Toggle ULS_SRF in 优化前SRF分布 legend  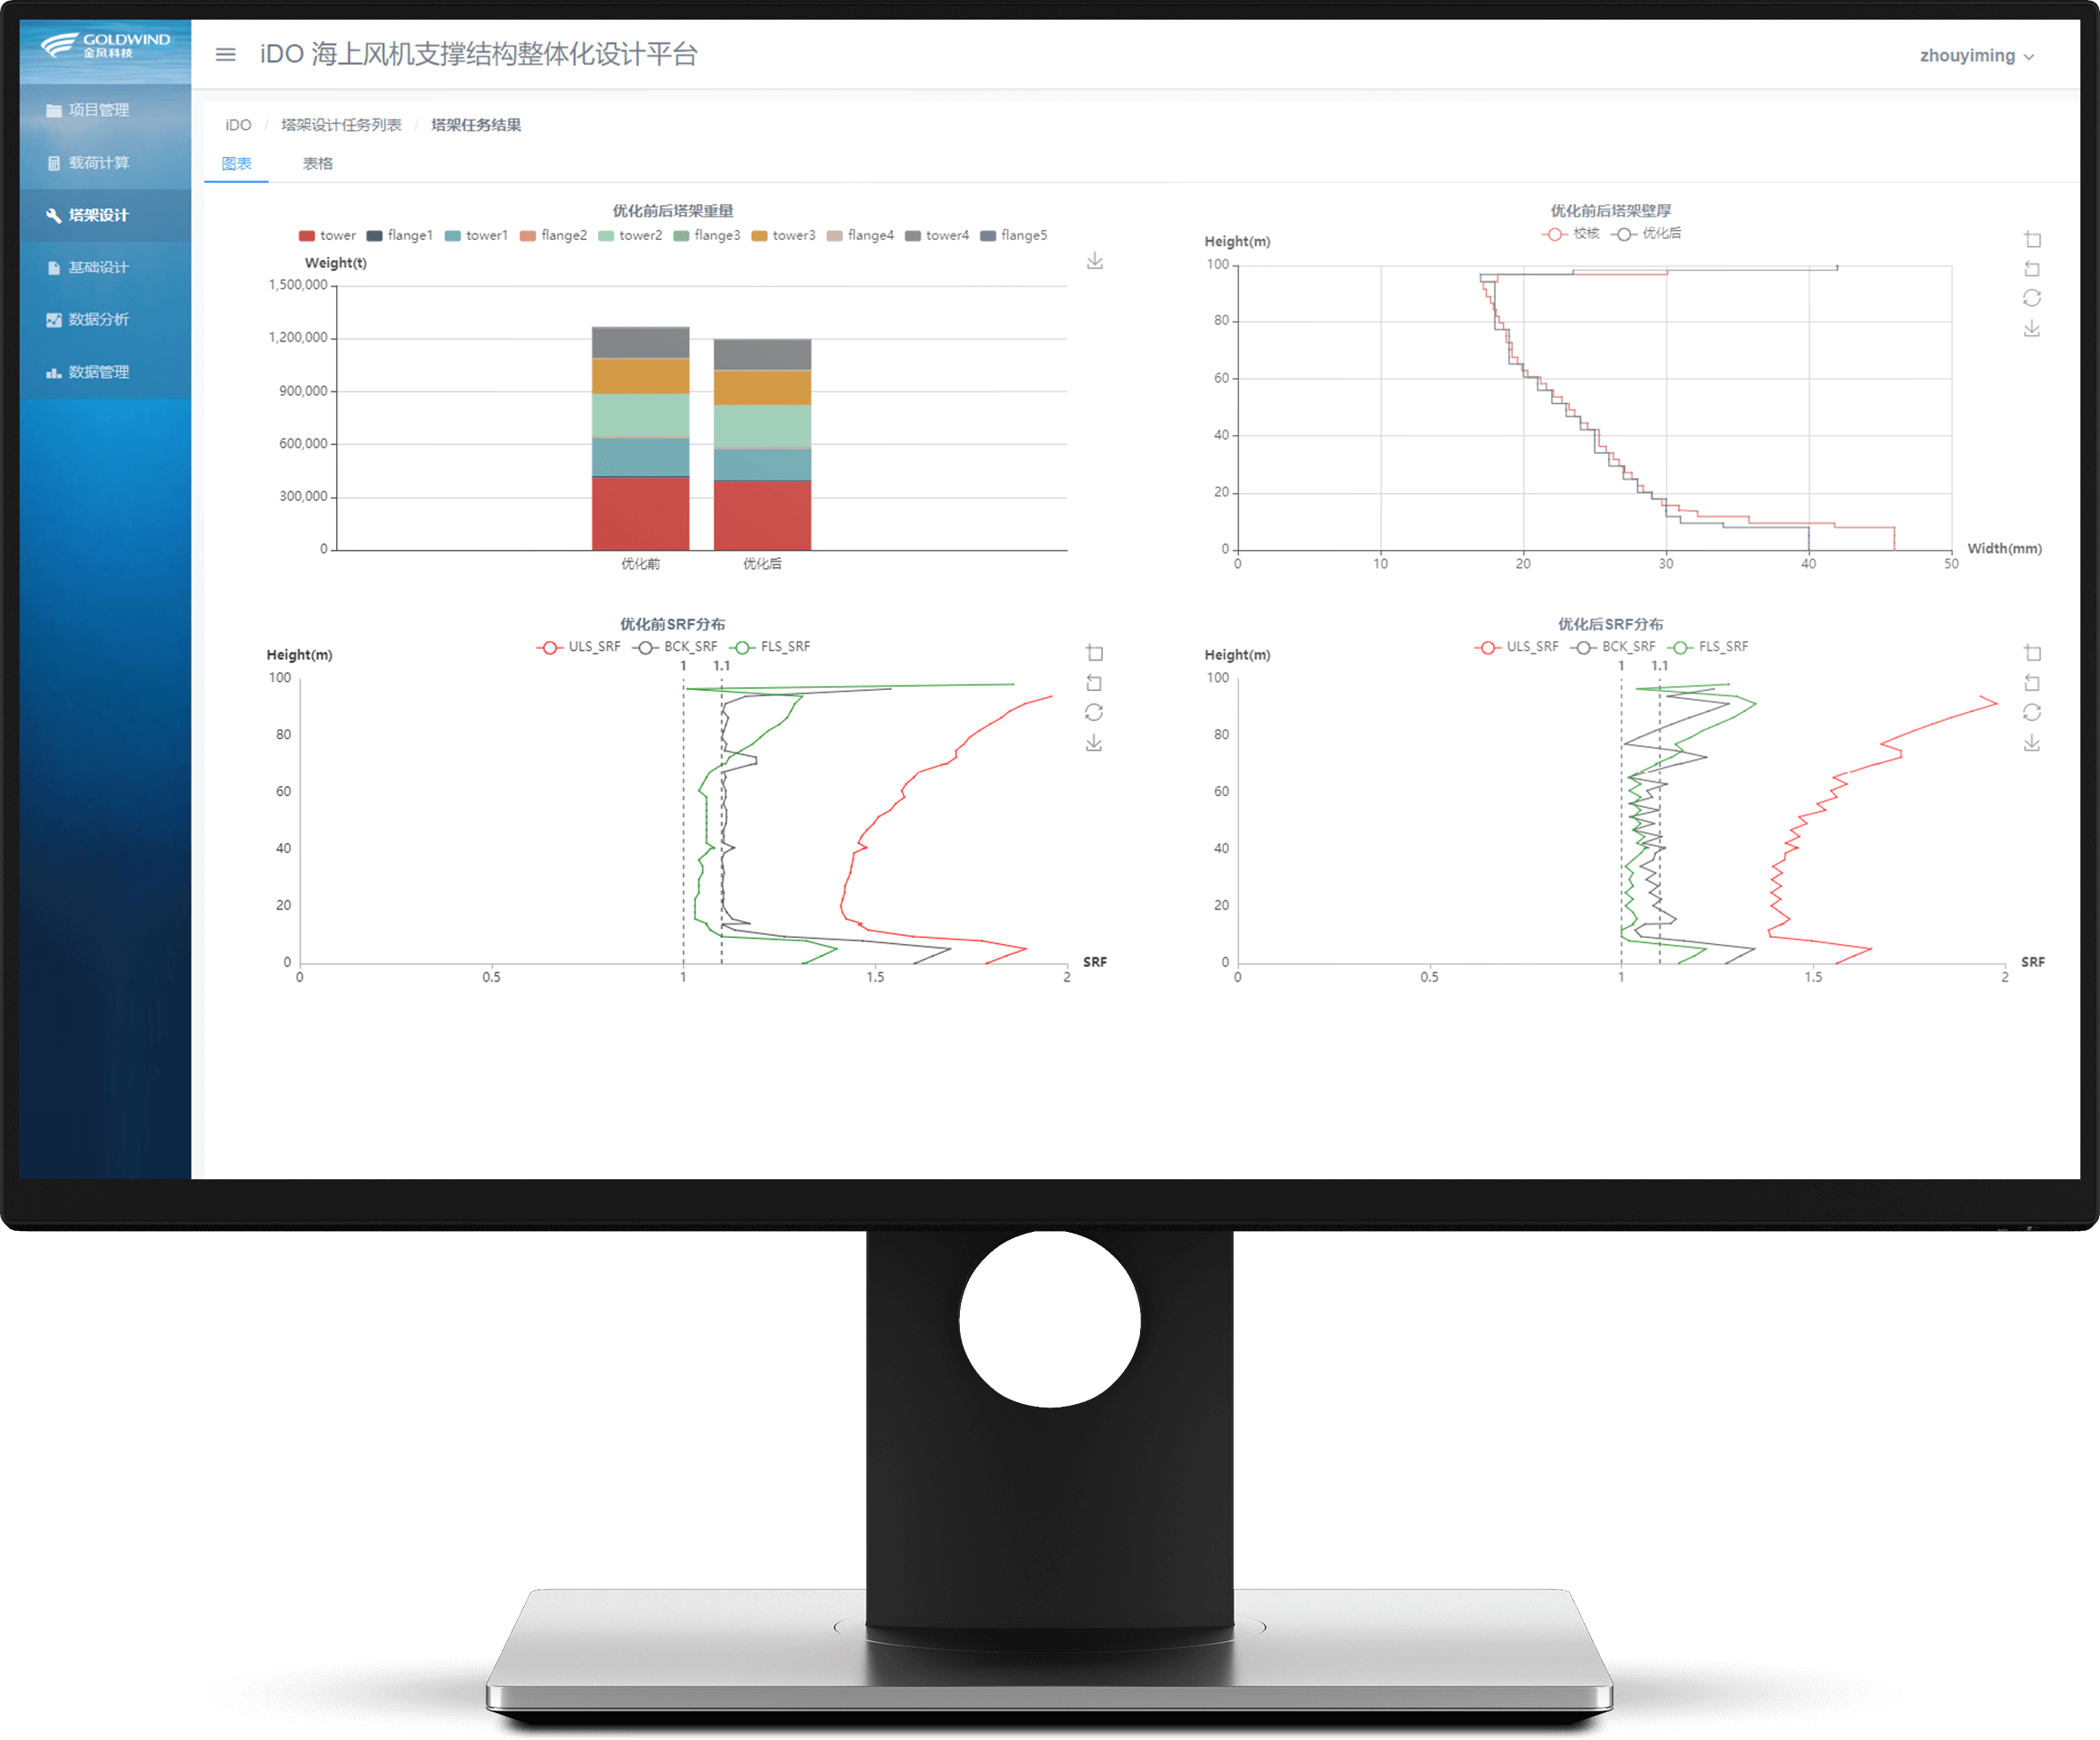point(579,648)
